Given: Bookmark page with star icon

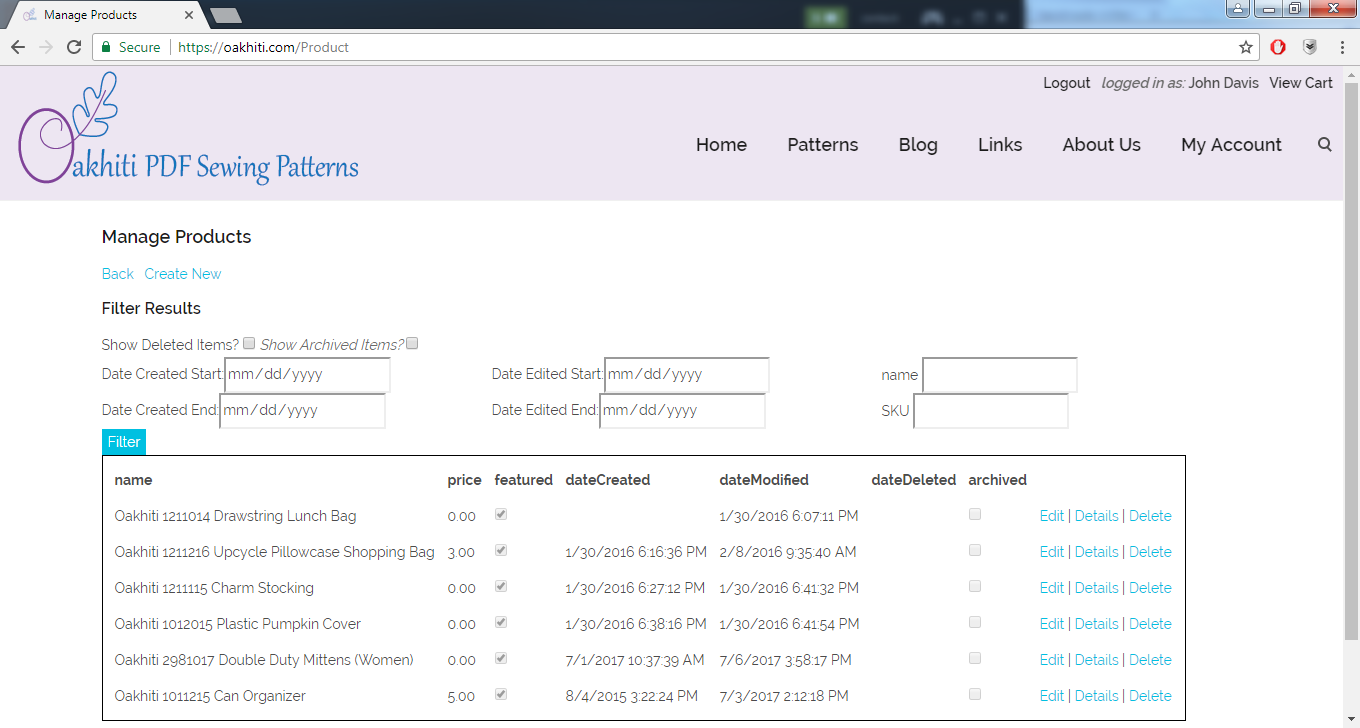Looking at the screenshot, I should coord(1246,47).
